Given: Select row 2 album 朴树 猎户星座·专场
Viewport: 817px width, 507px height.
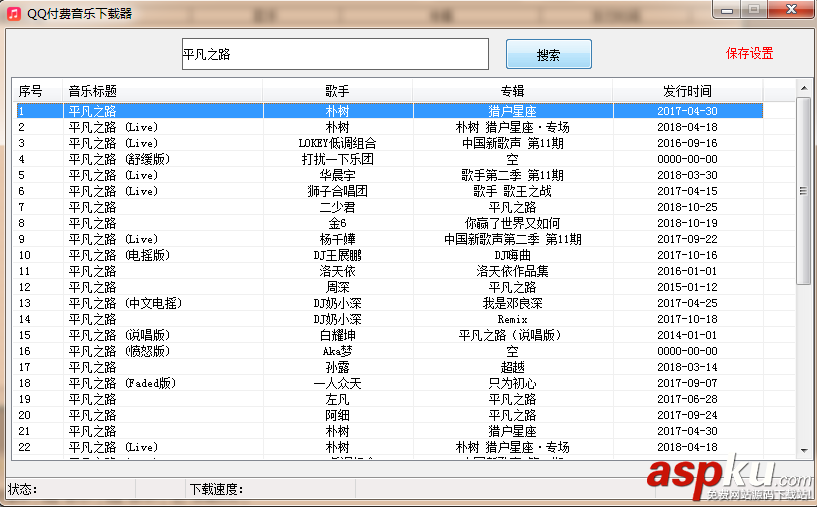Looking at the screenshot, I should pyautogui.click(x=513, y=127).
